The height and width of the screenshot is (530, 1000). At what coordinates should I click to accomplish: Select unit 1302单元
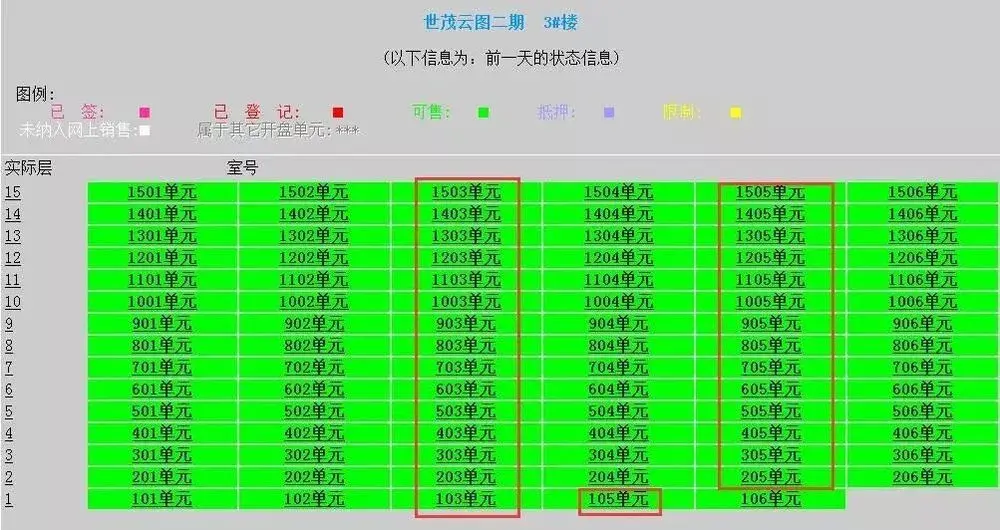click(314, 236)
